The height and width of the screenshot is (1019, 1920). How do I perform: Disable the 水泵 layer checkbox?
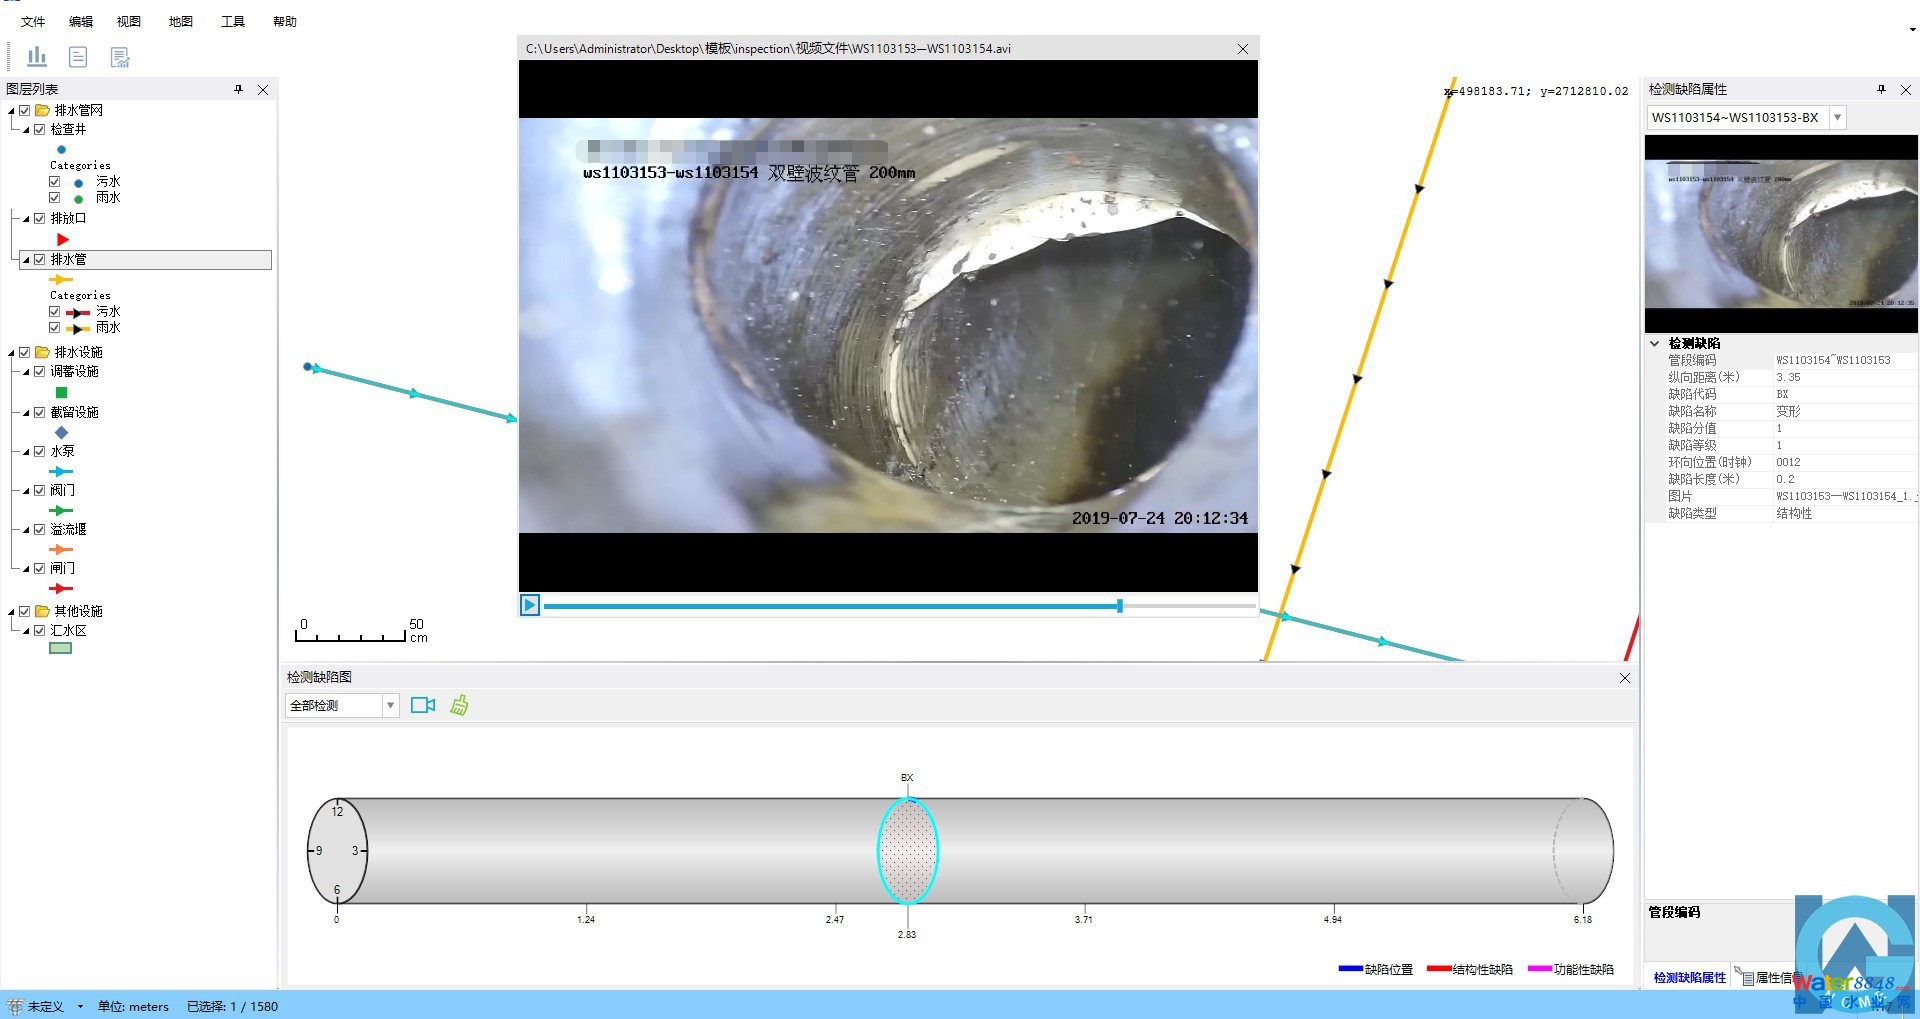[x=40, y=451]
